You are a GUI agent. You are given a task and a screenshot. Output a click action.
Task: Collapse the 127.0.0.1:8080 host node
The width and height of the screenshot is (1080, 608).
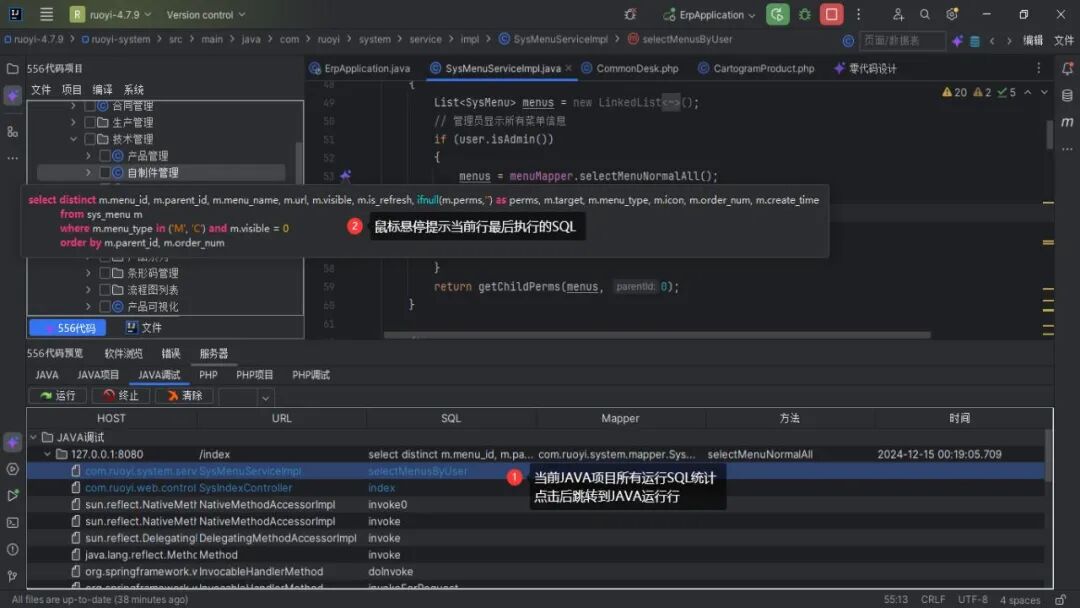click(x=48, y=454)
